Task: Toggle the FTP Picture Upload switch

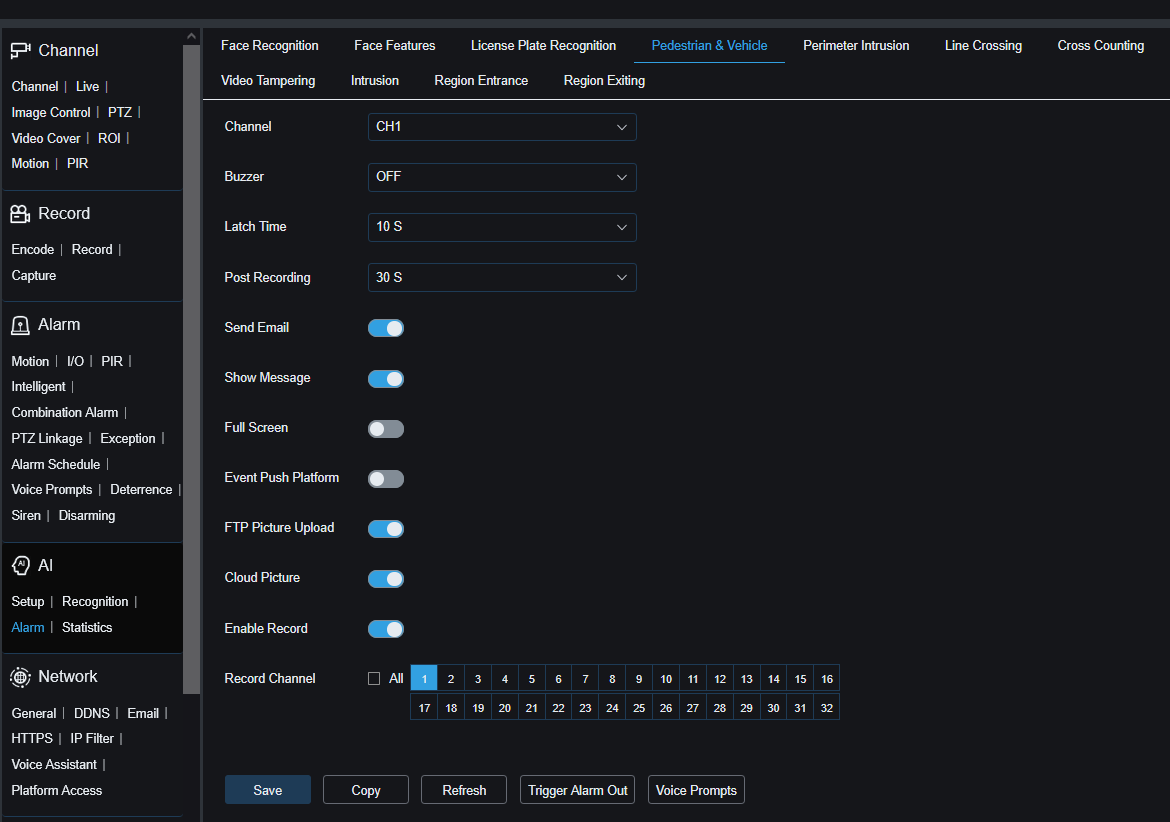Action: click(386, 529)
